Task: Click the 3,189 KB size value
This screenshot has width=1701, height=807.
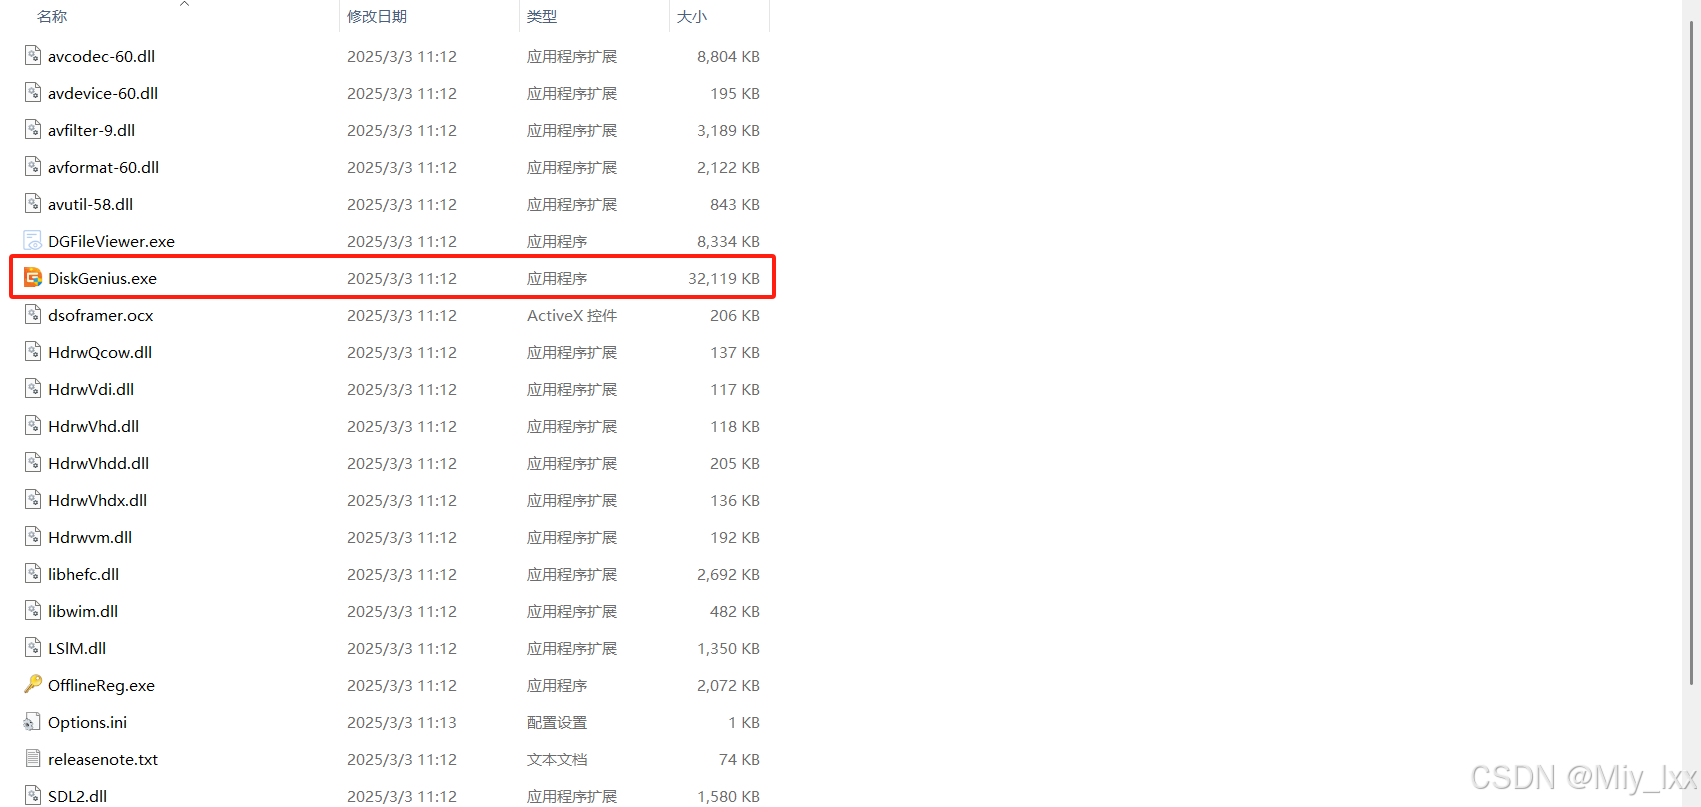Action: coord(728,131)
